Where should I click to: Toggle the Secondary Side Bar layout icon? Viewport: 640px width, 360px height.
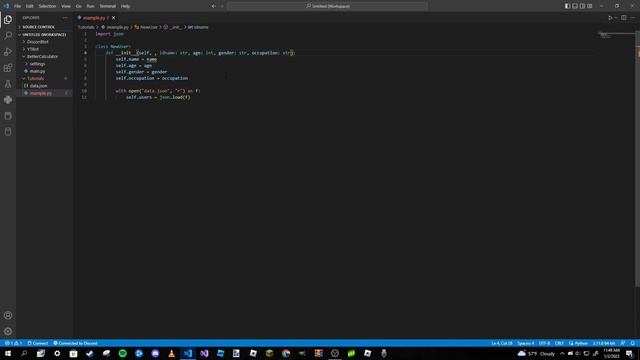point(582,6)
